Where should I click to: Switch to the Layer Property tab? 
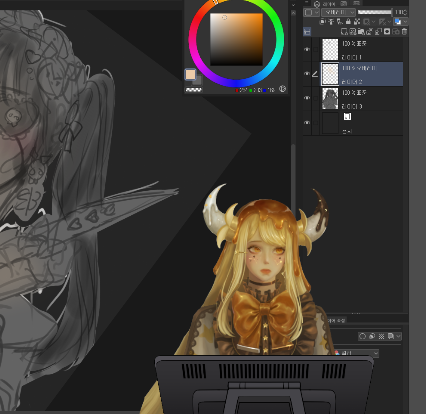click(336, 320)
